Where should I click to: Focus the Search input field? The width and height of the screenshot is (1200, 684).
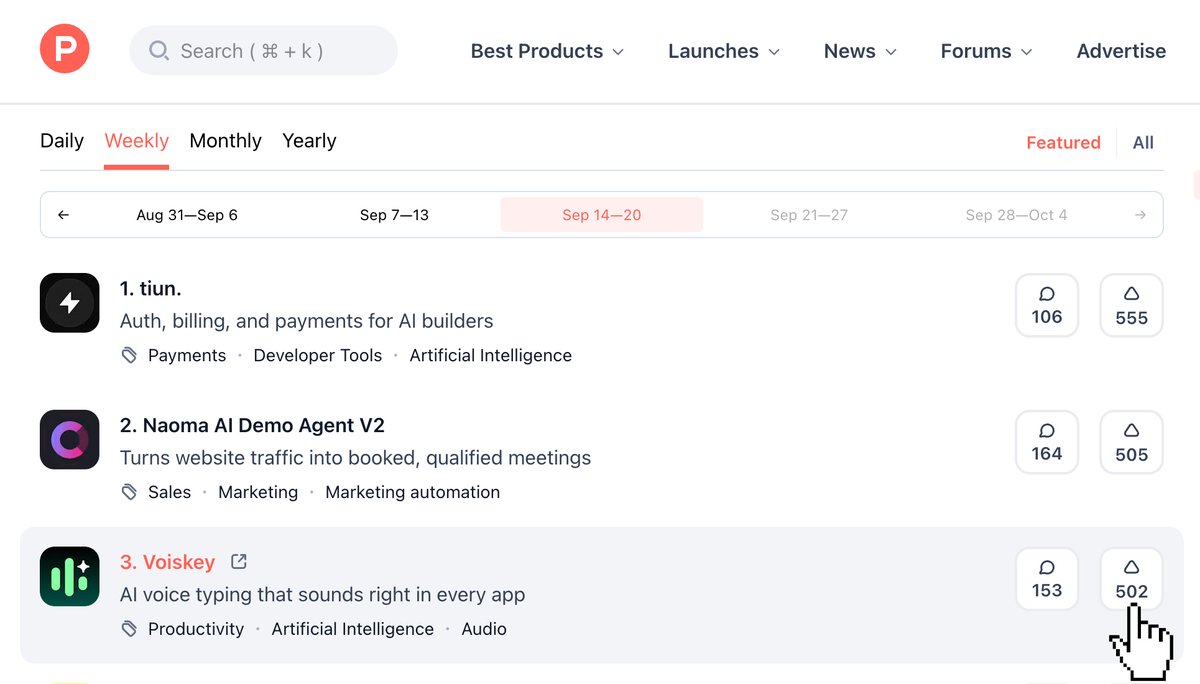[263, 50]
